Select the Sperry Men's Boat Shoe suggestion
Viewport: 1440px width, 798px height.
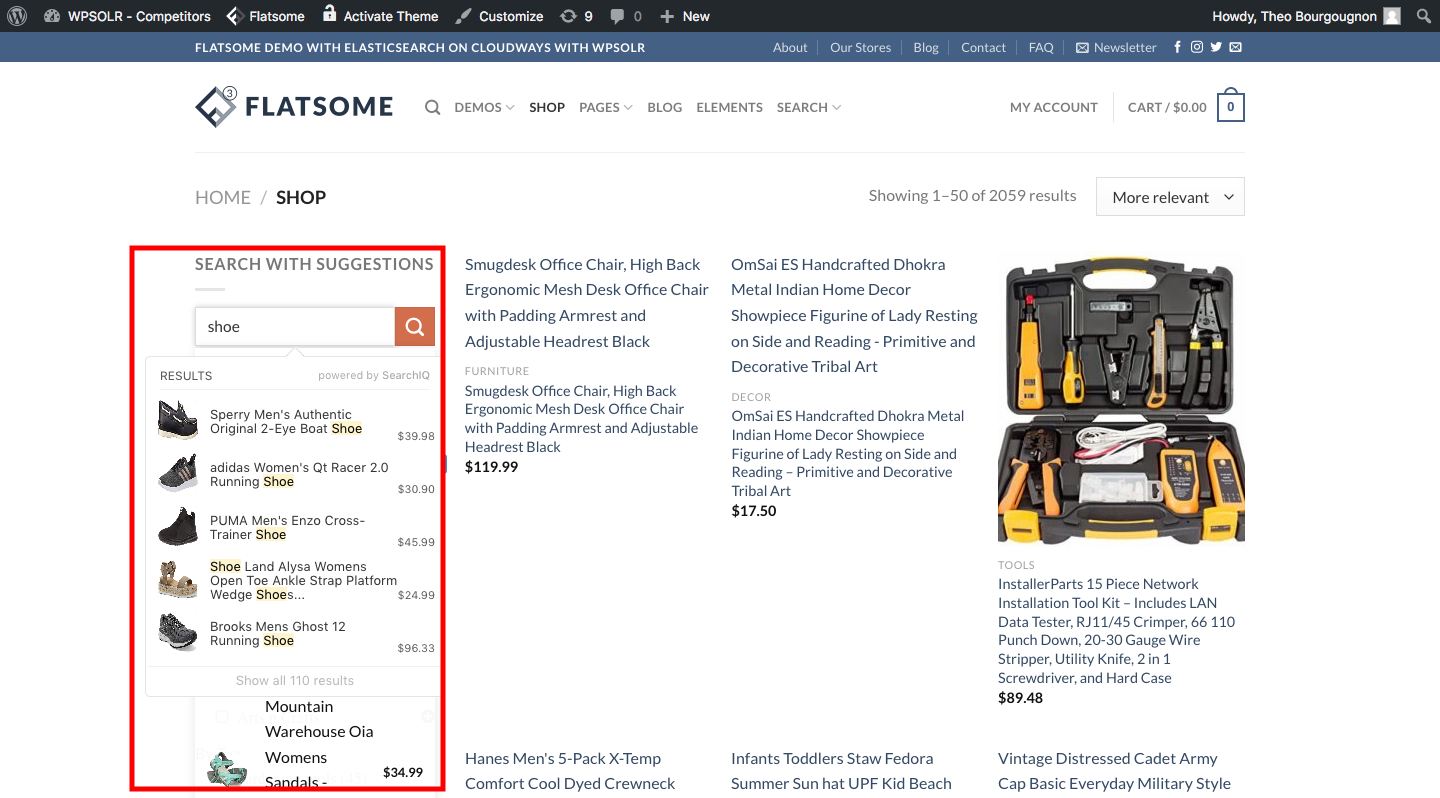coord(295,422)
